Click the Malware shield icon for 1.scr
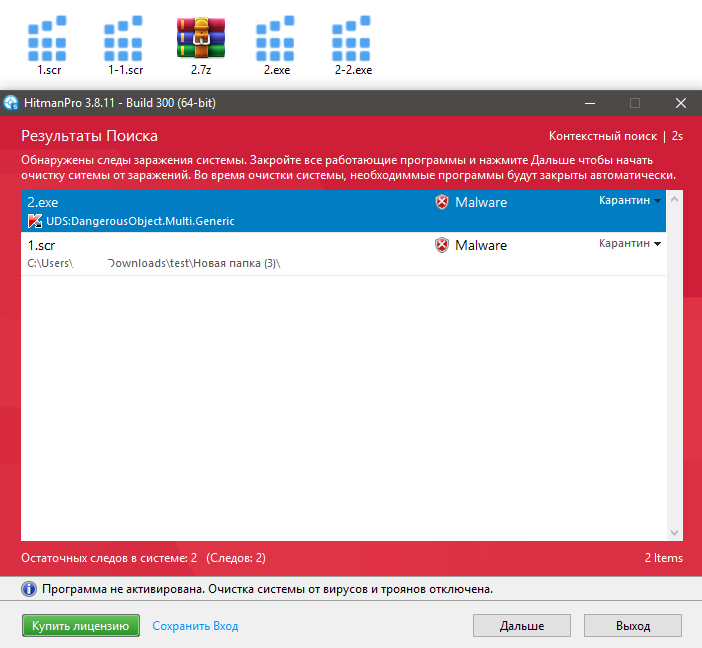The height and width of the screenshot is (648, 702). [x=442, y=245]
